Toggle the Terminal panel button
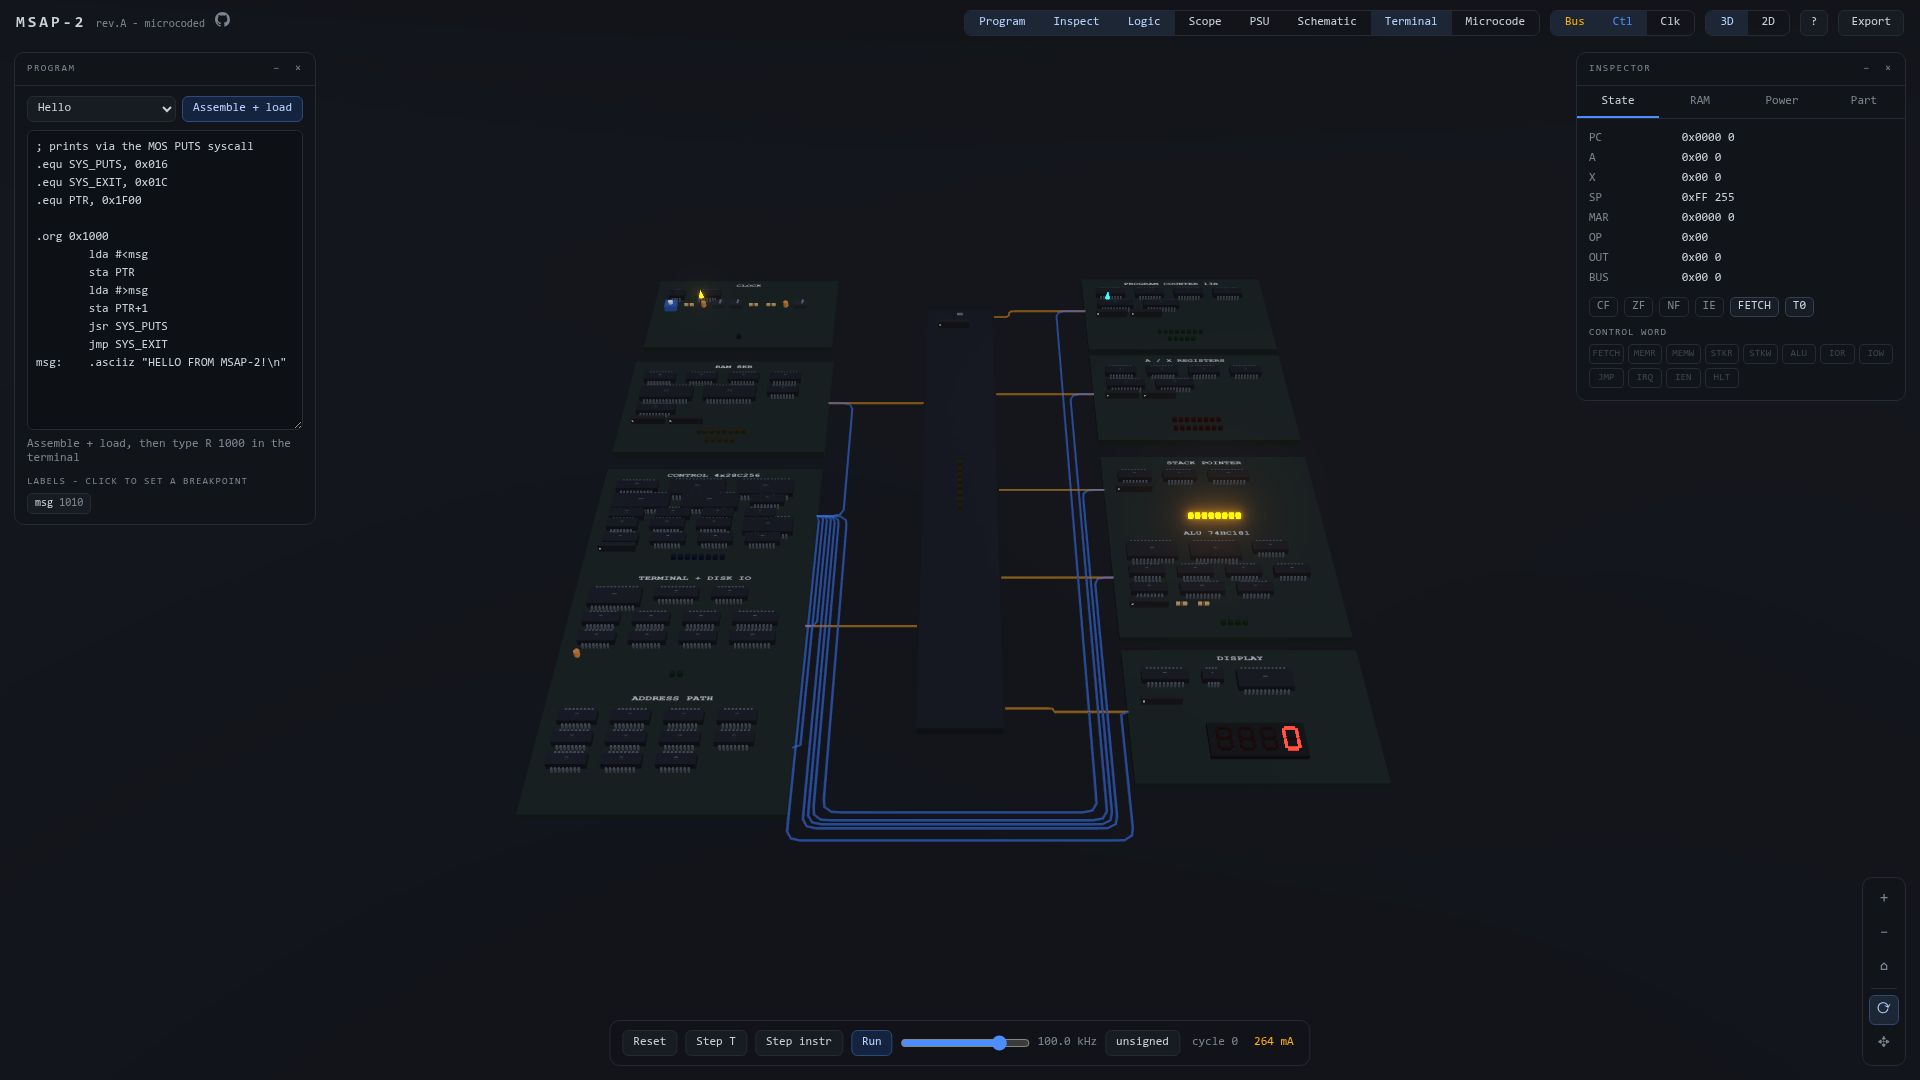This screenshot has height=1080, width=1920. pos(1411,22)
